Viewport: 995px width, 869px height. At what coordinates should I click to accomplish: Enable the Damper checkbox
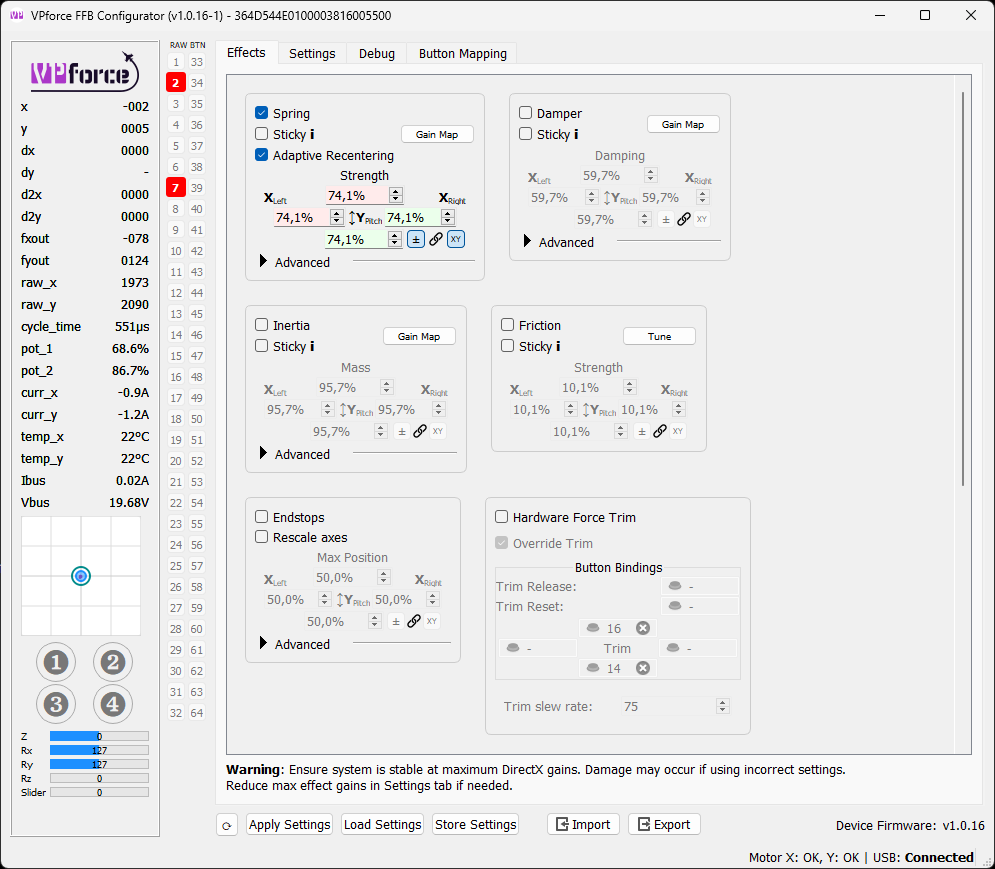(x=526, y=114)
